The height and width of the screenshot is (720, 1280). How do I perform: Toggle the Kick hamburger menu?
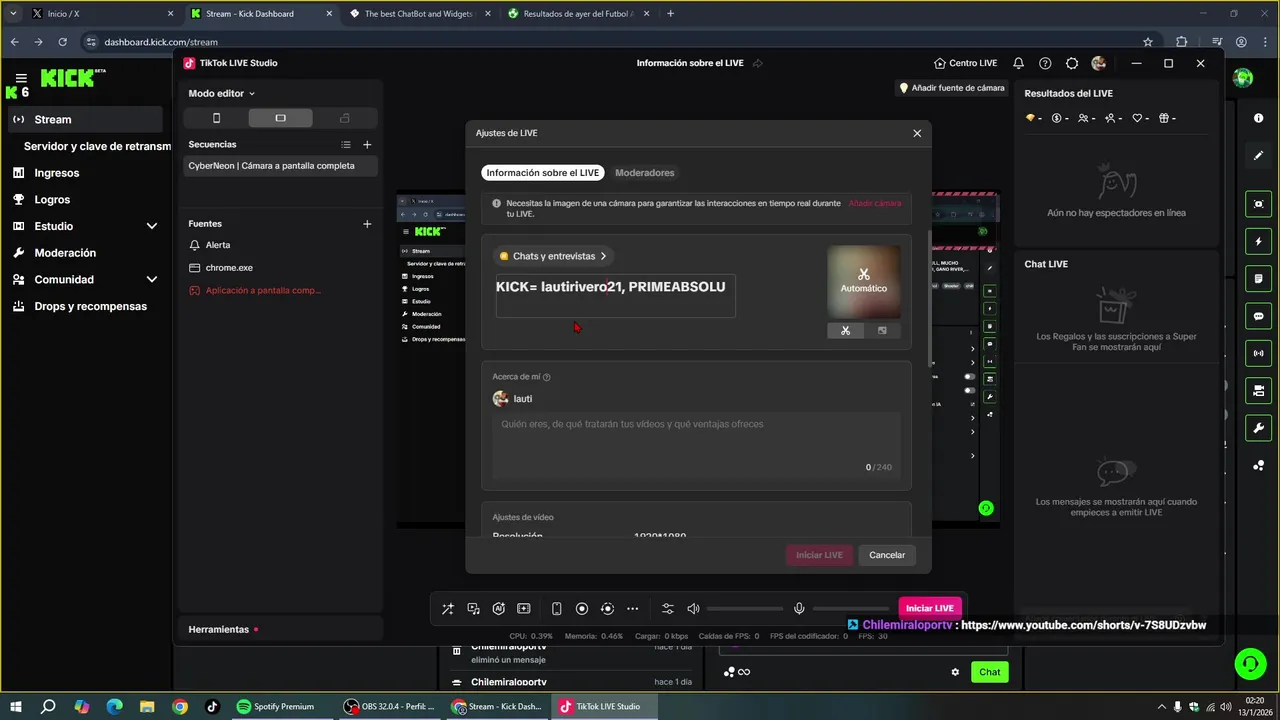coord(21,78)
